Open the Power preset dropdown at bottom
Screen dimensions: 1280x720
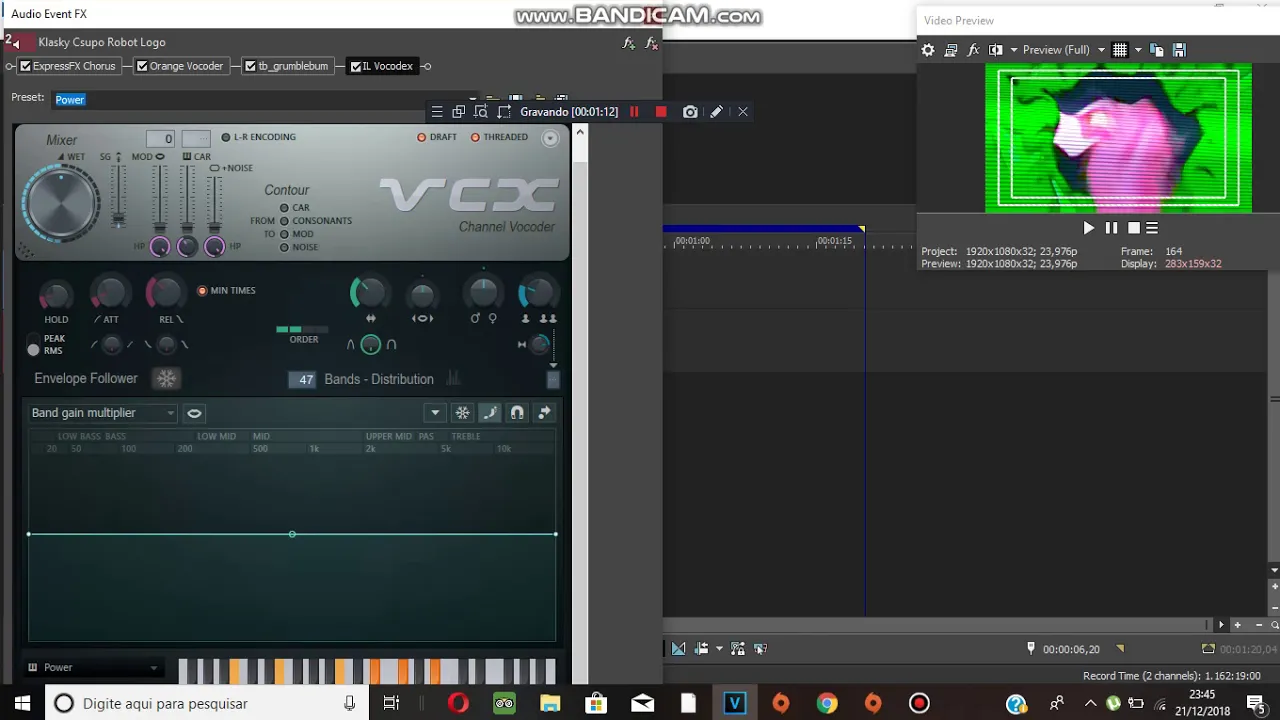coord(93,667)
